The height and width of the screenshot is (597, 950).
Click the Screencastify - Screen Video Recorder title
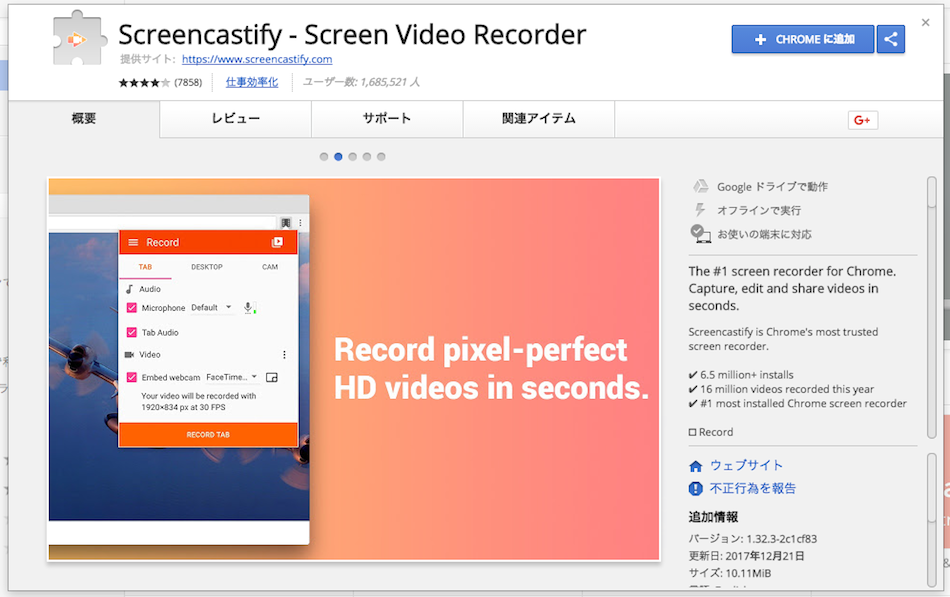352,35
